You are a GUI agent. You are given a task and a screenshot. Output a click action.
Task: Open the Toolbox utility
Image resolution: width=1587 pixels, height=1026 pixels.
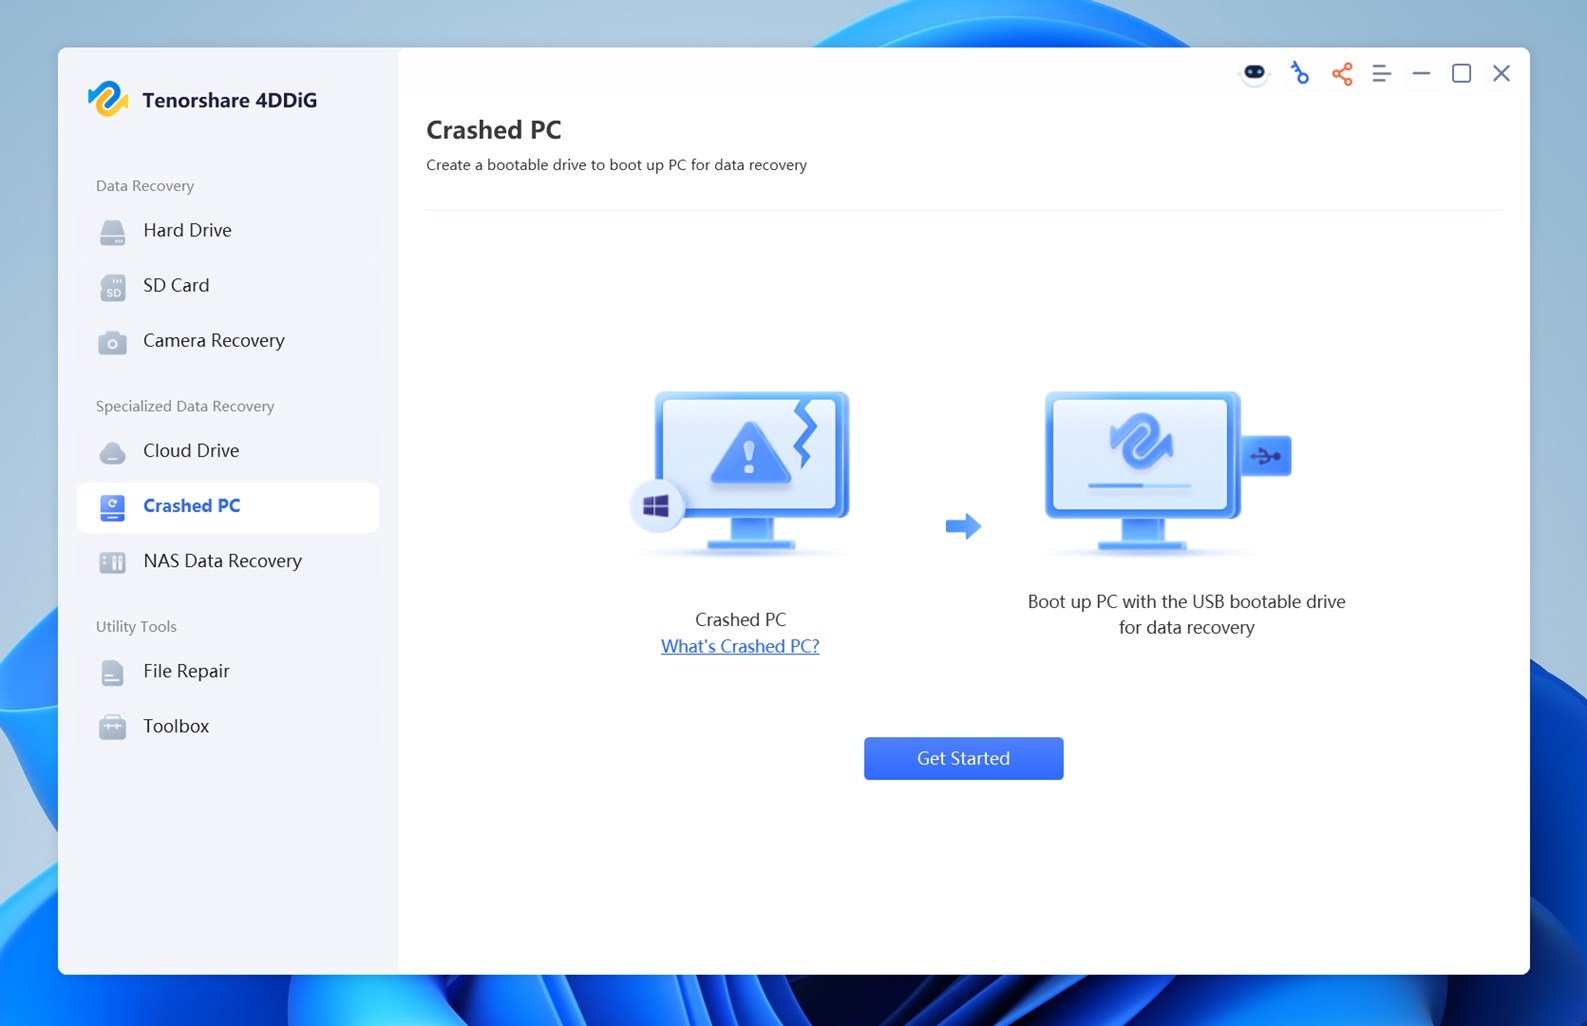(x=228, y=726)
